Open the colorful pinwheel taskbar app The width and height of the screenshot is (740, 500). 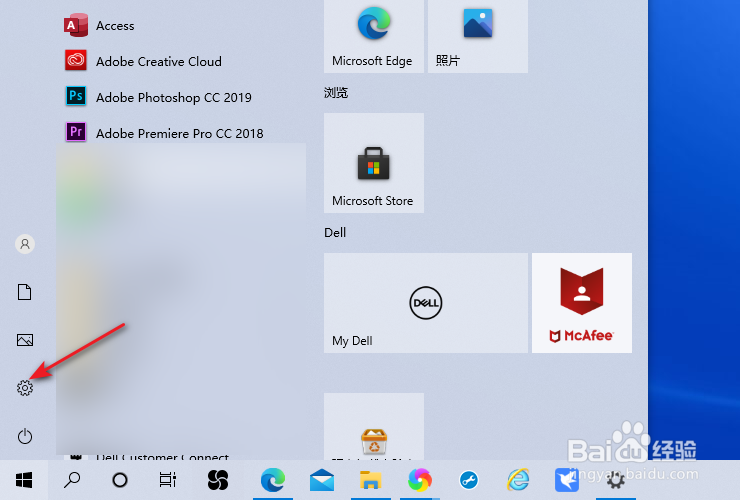point(420,480)
